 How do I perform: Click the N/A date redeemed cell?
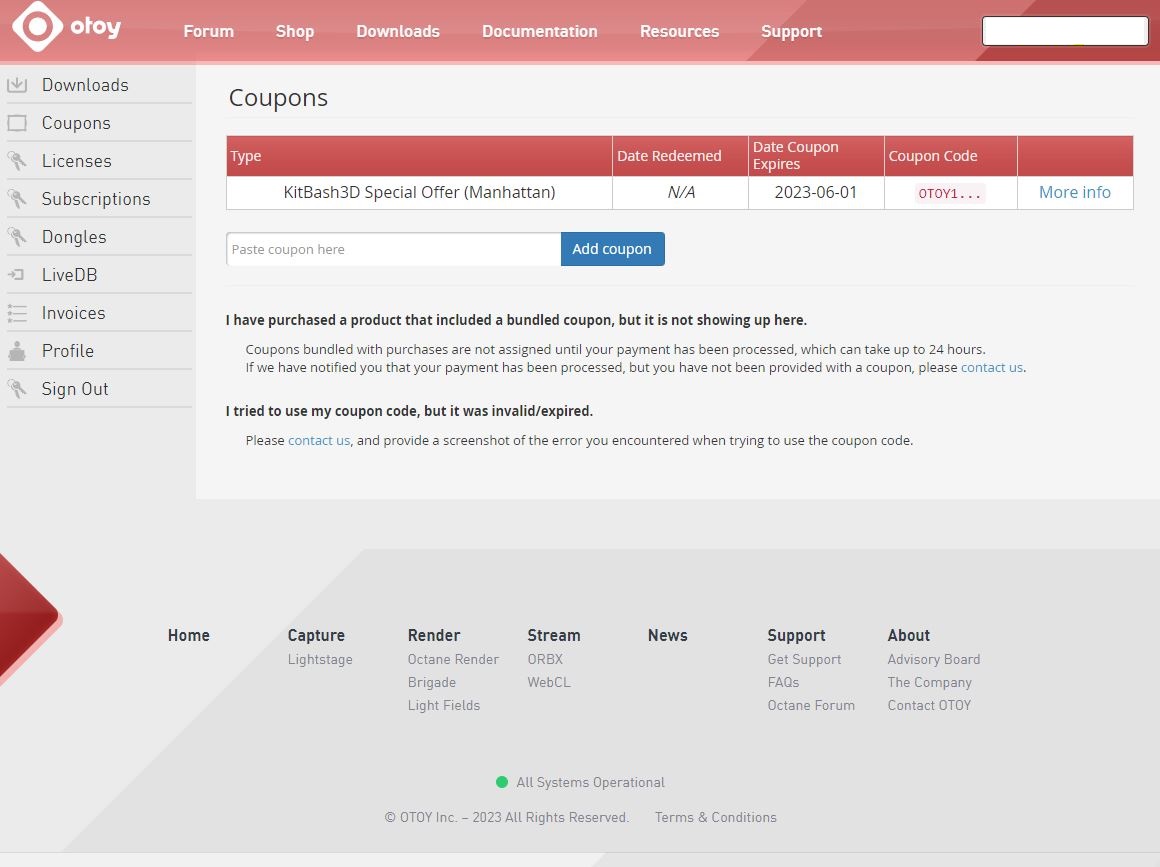pyautogui.click(x=681, y=192)
